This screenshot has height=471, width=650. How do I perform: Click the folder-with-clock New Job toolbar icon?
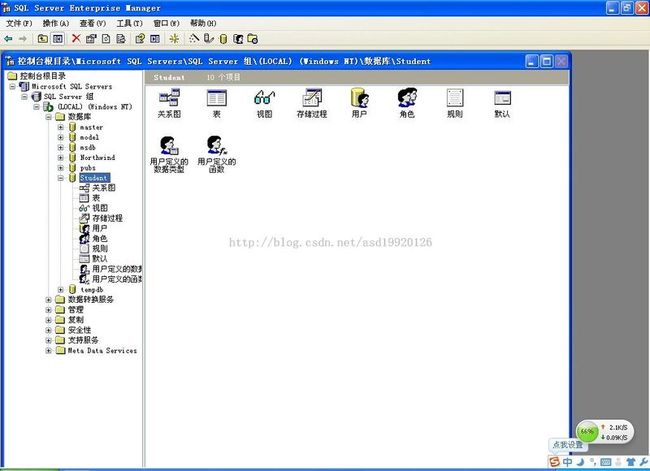(252, 39)
